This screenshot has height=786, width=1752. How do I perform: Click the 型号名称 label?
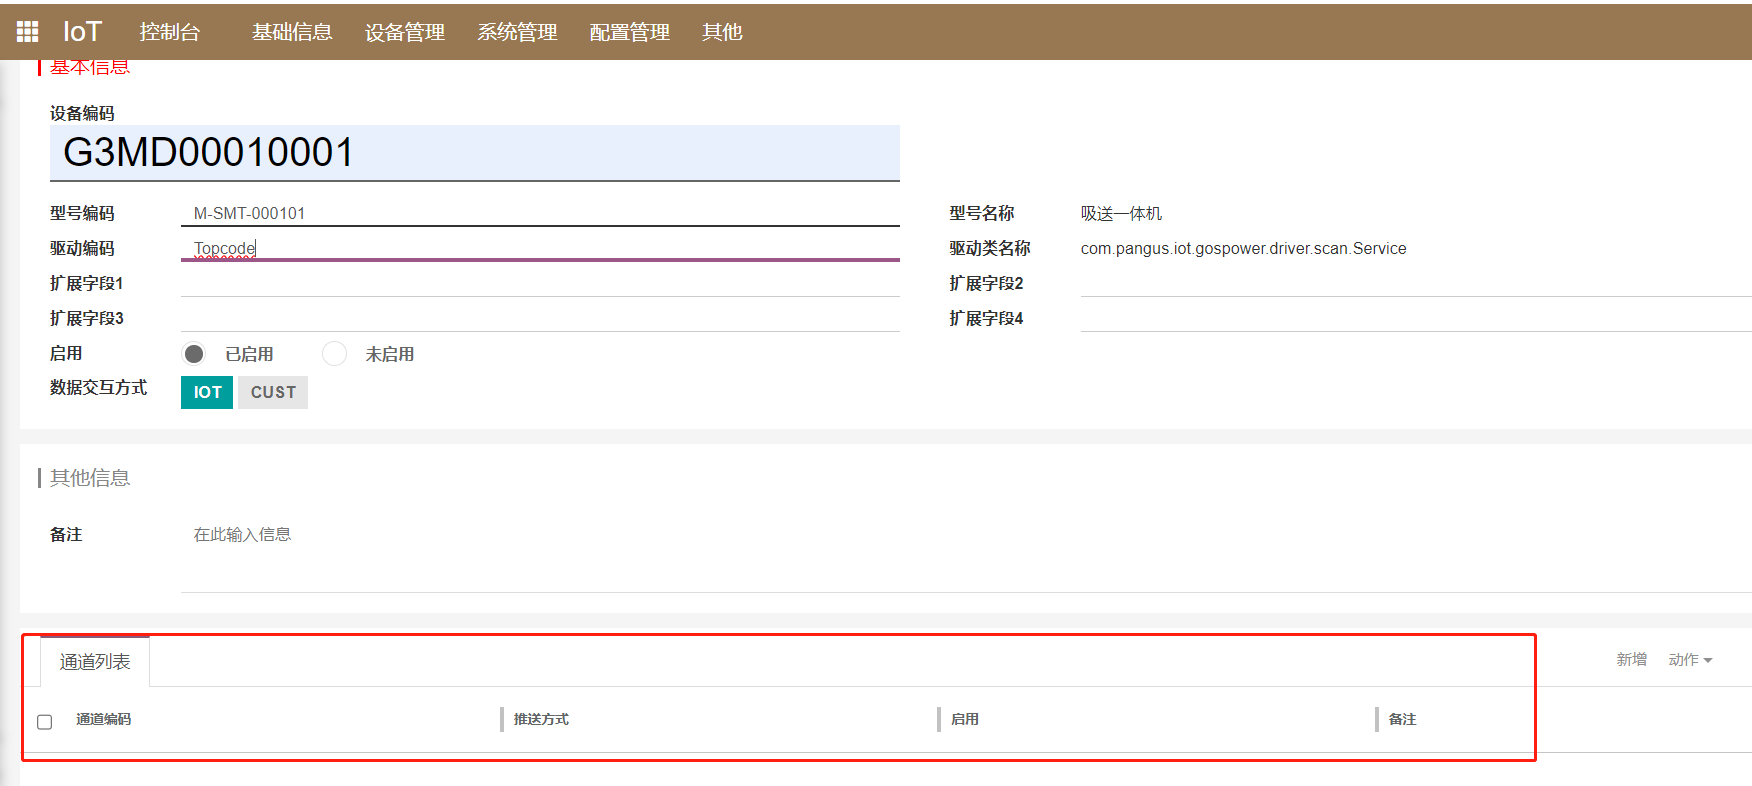pos(982,213)
